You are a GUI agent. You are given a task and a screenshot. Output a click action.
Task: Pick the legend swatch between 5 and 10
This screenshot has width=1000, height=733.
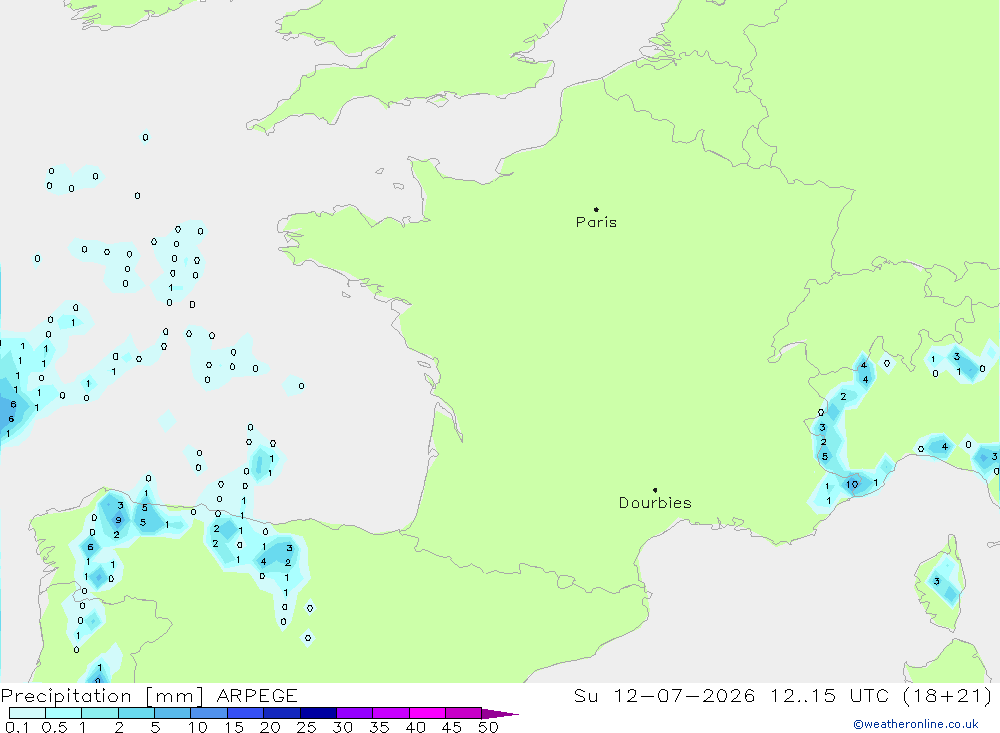click(x=172, y=713)
